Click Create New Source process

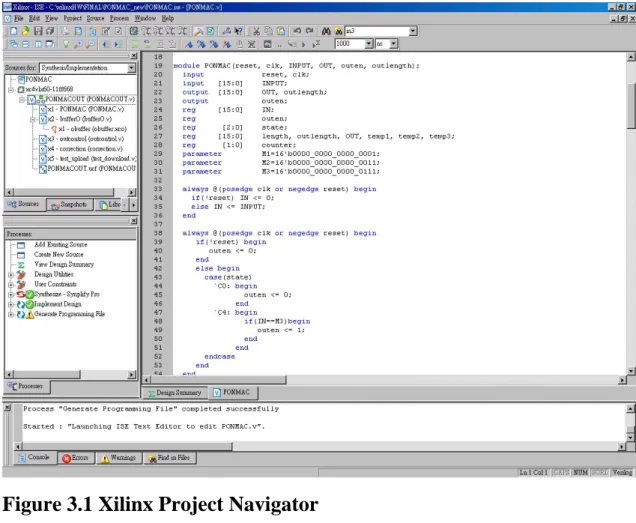tap(59, 255)
